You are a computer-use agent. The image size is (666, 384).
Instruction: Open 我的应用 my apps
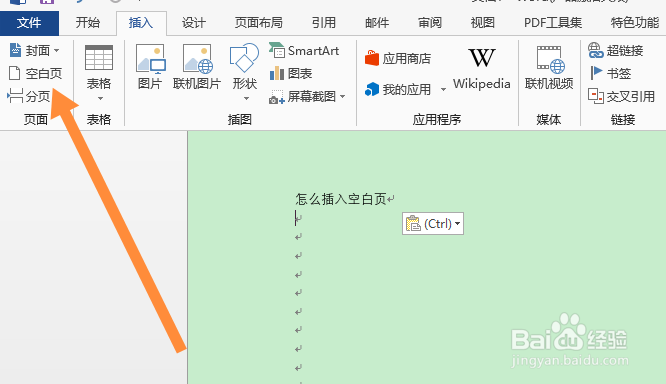coord(398,89)
